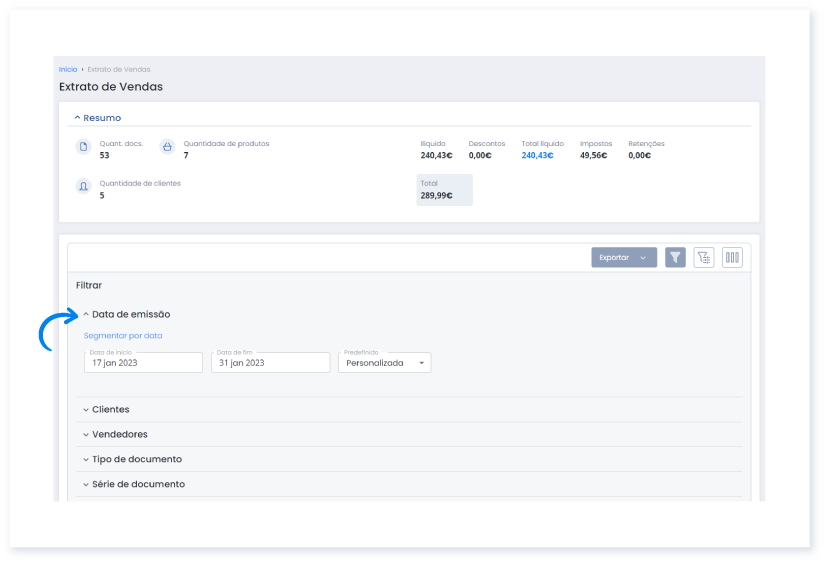Screen dimensions: 825x563
Task: Click the document quantity icon
Action: [x=84, y=148]
